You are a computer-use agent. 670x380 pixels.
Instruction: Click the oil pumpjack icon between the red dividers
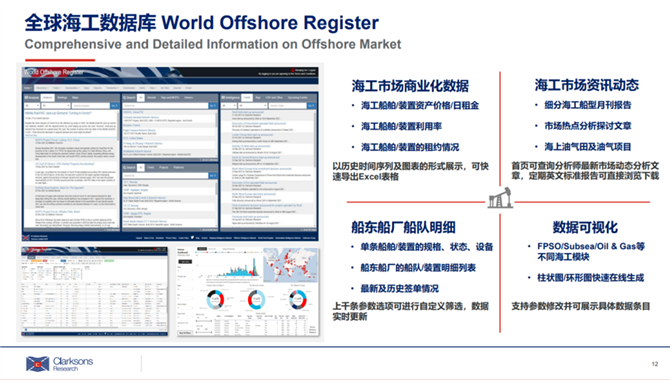500,198
